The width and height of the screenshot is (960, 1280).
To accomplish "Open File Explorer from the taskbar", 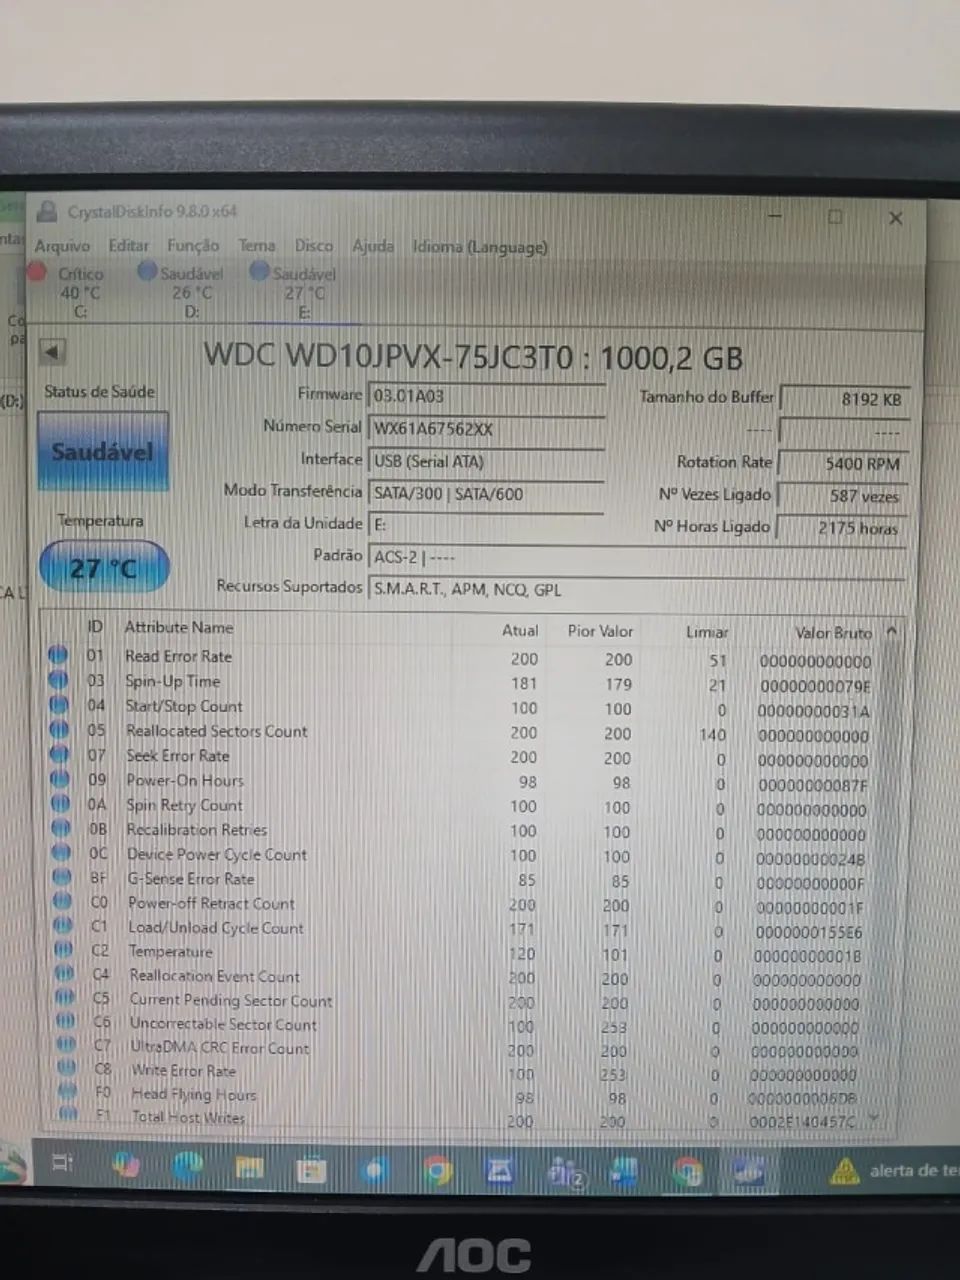I will (249, 1167).
